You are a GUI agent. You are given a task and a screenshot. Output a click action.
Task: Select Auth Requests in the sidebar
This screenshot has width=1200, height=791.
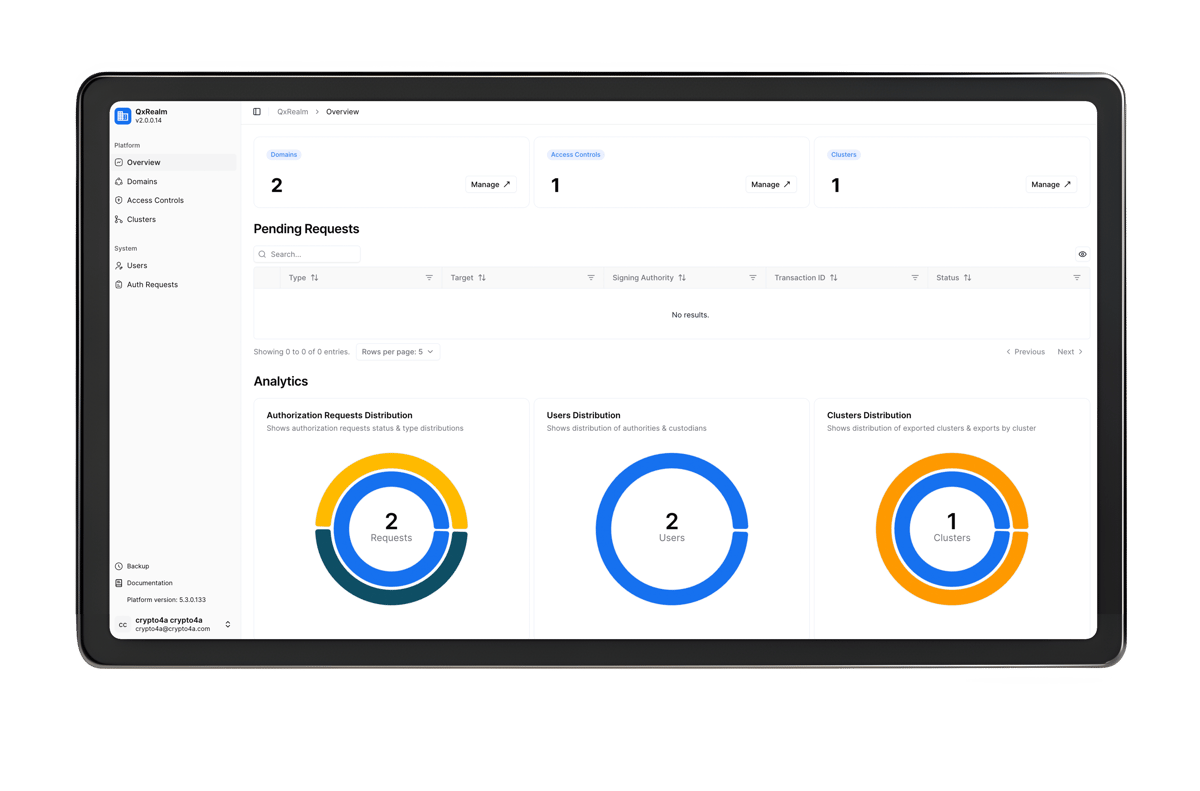(152, 285)
